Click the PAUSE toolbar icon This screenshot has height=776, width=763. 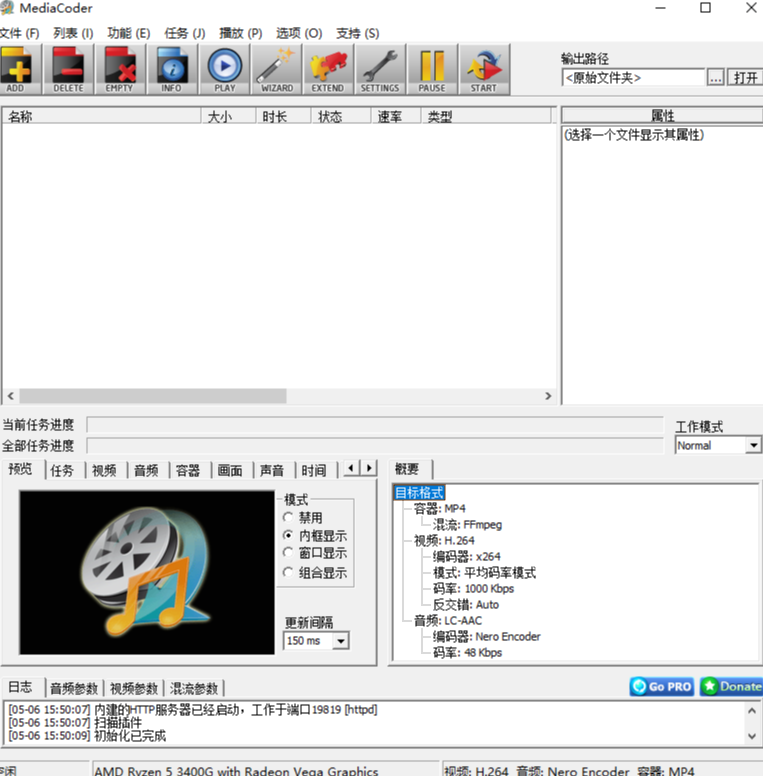(x=432, y=69)
